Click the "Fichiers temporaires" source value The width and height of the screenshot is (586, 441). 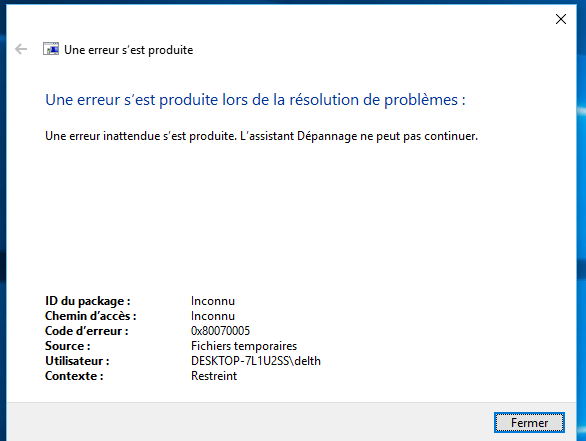click(x=244, y=346)
